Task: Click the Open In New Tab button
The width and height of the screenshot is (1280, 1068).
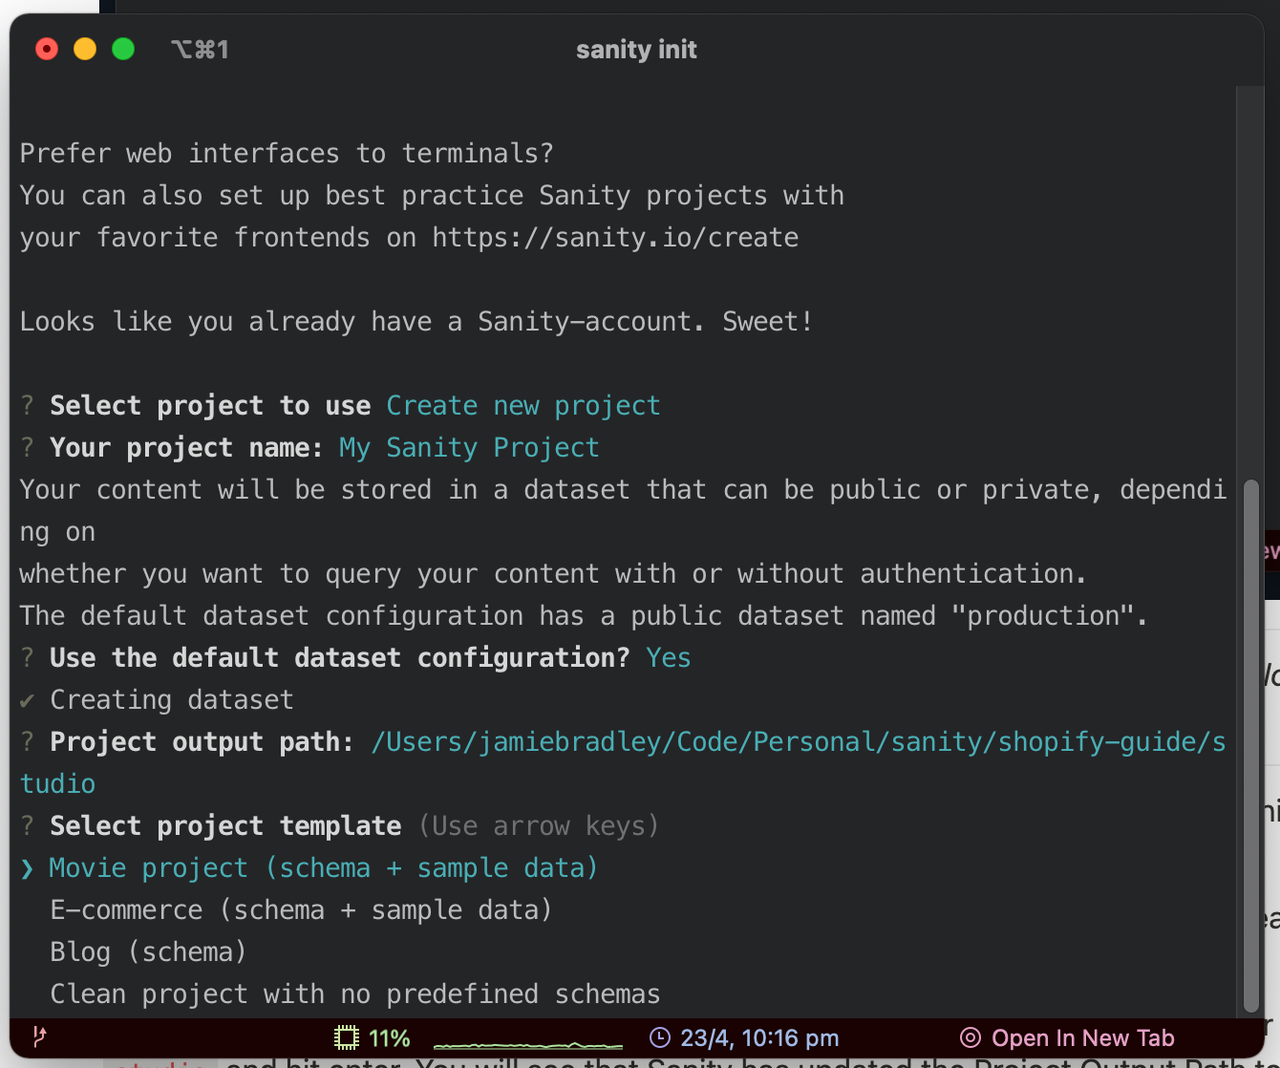Action: click(x=1082, y=1038)
